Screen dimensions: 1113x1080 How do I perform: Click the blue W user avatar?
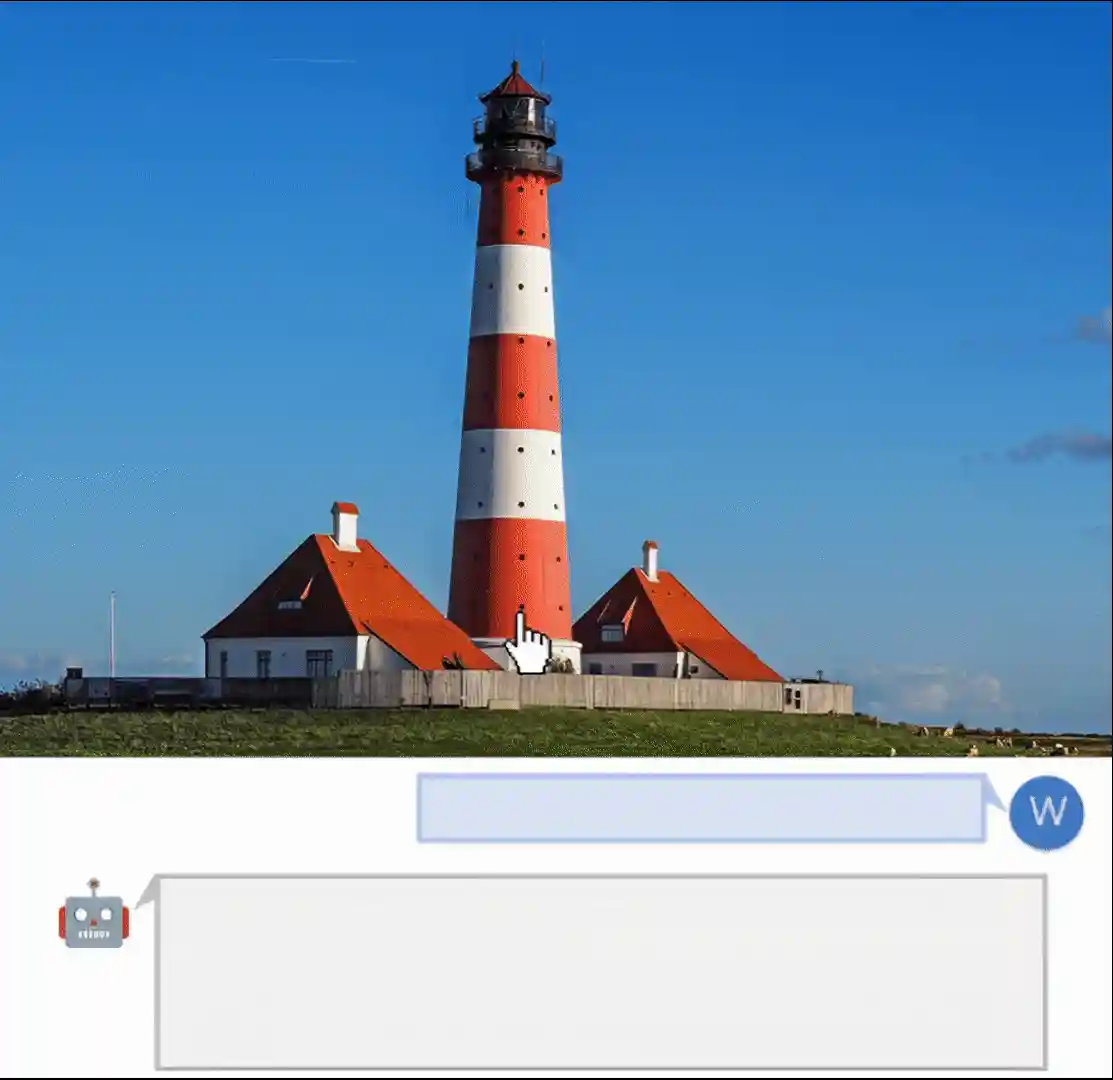coord(1046,812)
